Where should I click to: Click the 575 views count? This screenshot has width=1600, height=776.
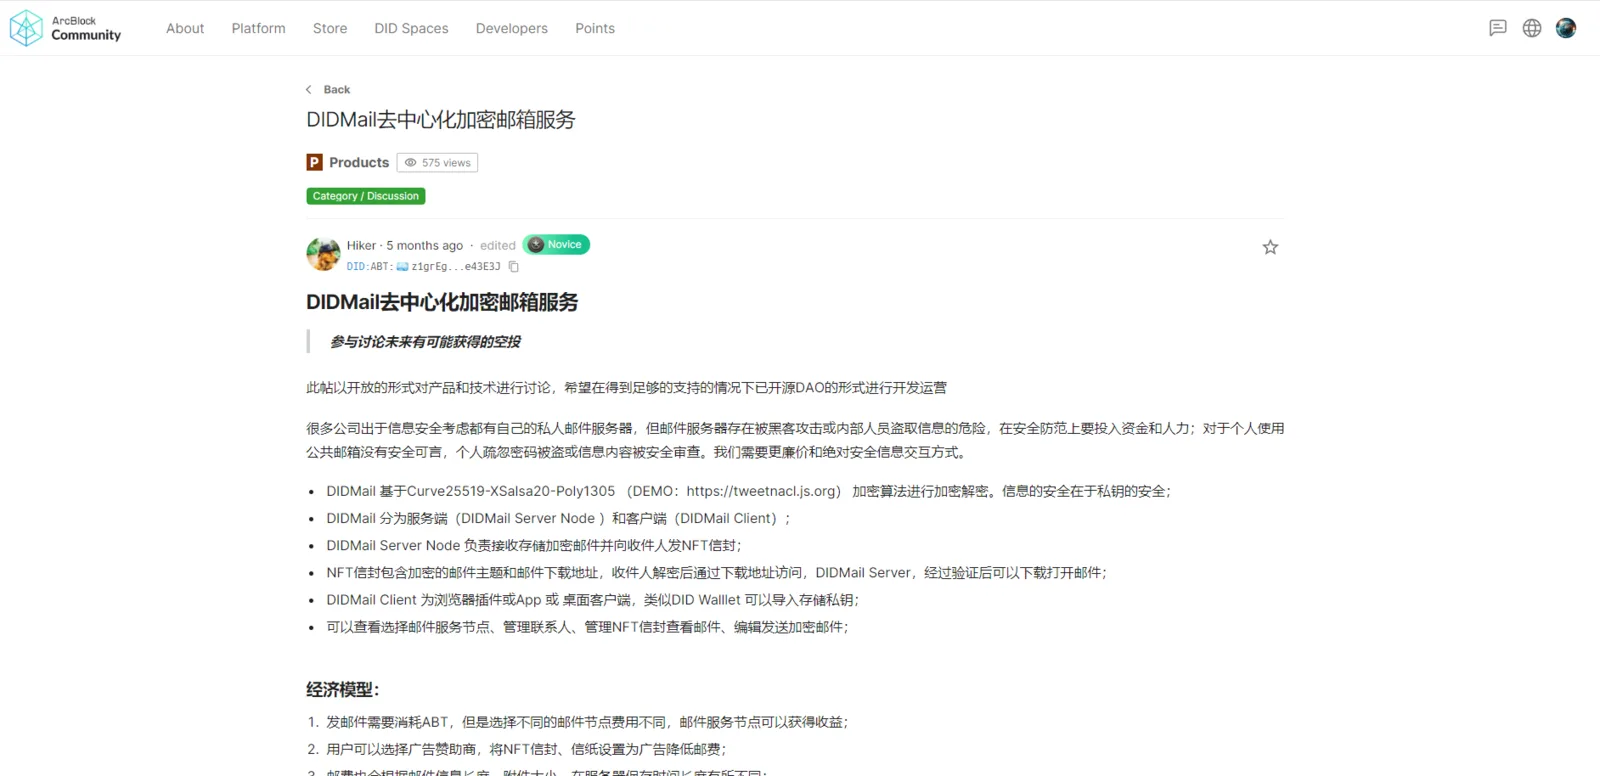pyautogui.click(x=446, y=163)
